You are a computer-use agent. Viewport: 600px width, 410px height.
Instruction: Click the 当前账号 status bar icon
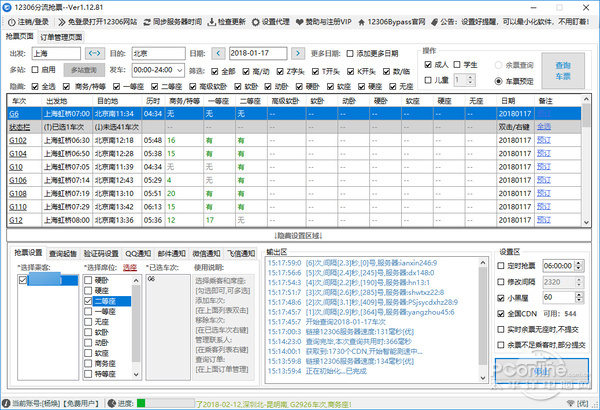tap(6, 403)
